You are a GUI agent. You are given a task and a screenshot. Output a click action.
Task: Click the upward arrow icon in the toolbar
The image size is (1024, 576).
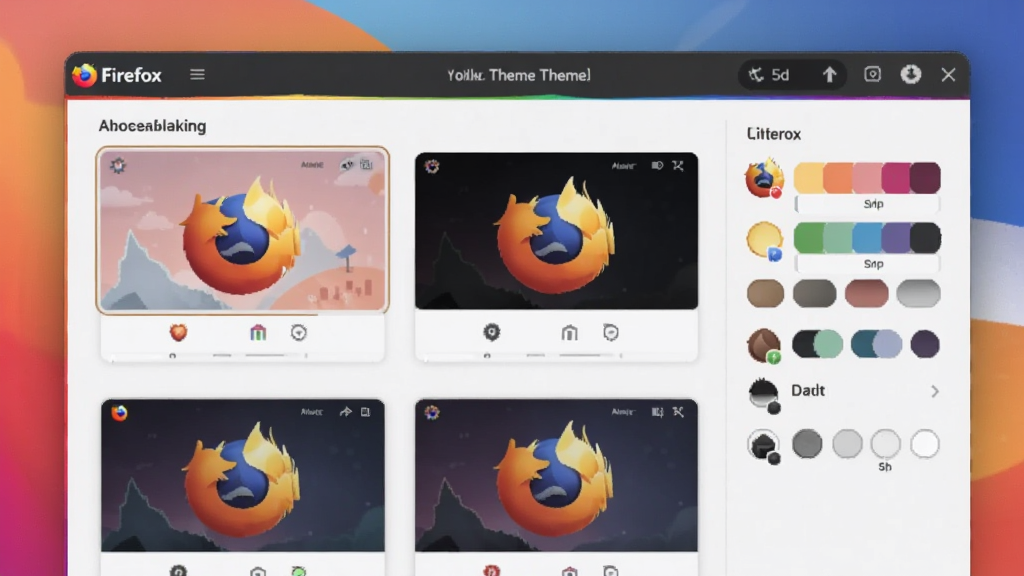[829, 75]
